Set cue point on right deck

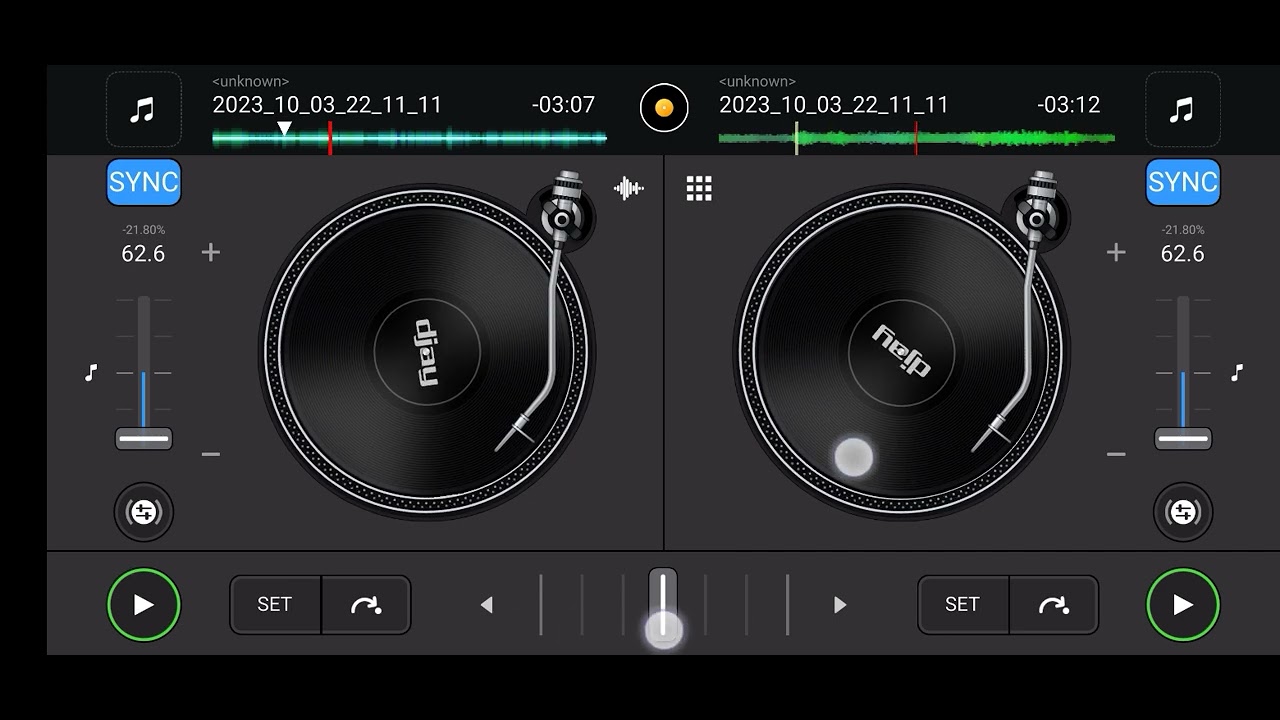pos(962,604)
